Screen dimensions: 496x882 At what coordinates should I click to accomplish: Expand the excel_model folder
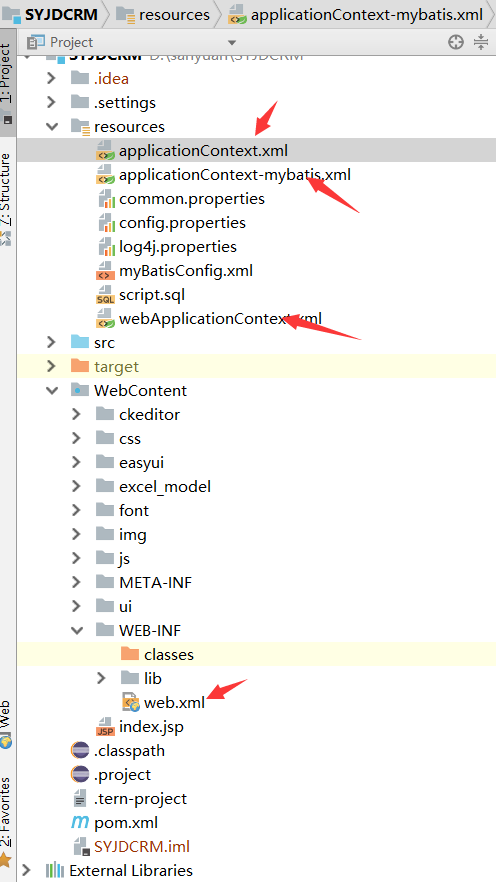point(76,487)
